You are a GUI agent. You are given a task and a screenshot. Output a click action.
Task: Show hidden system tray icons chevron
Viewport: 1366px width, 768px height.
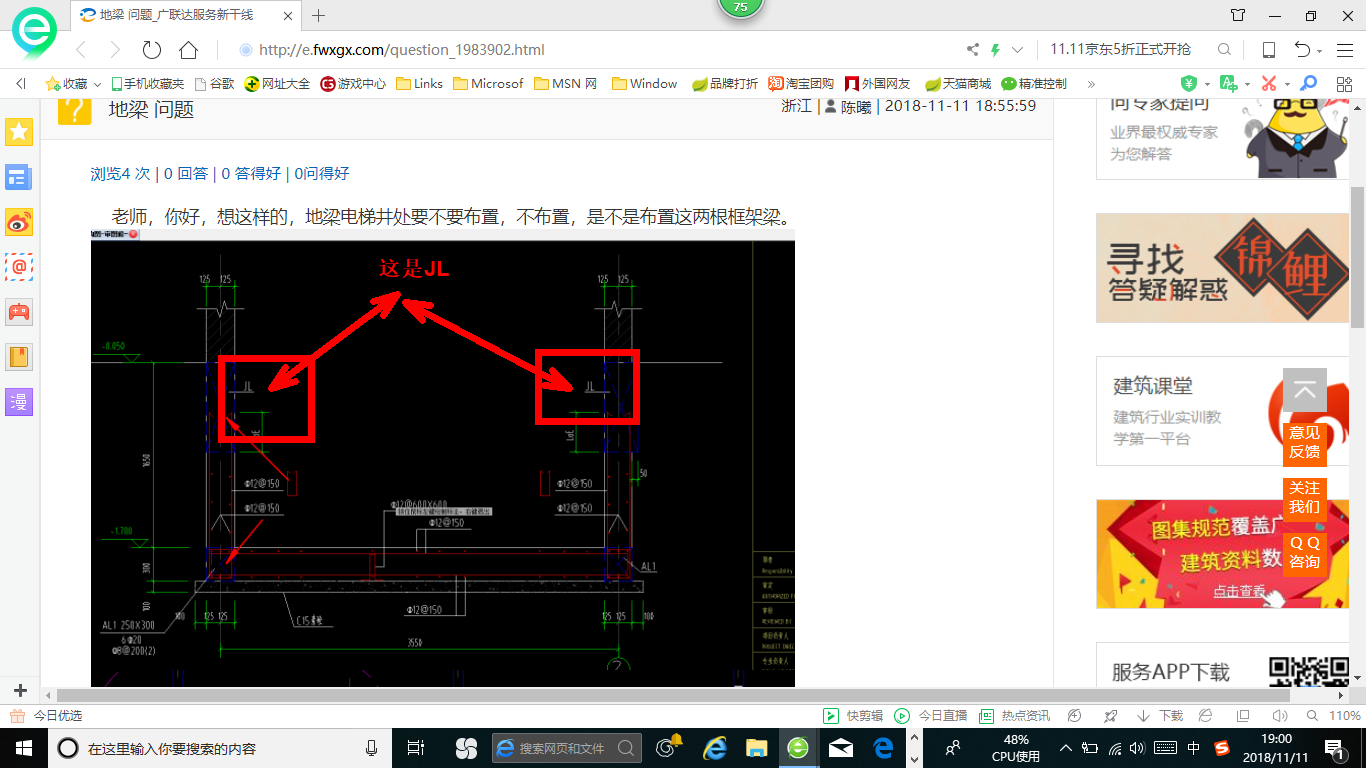1066,747
